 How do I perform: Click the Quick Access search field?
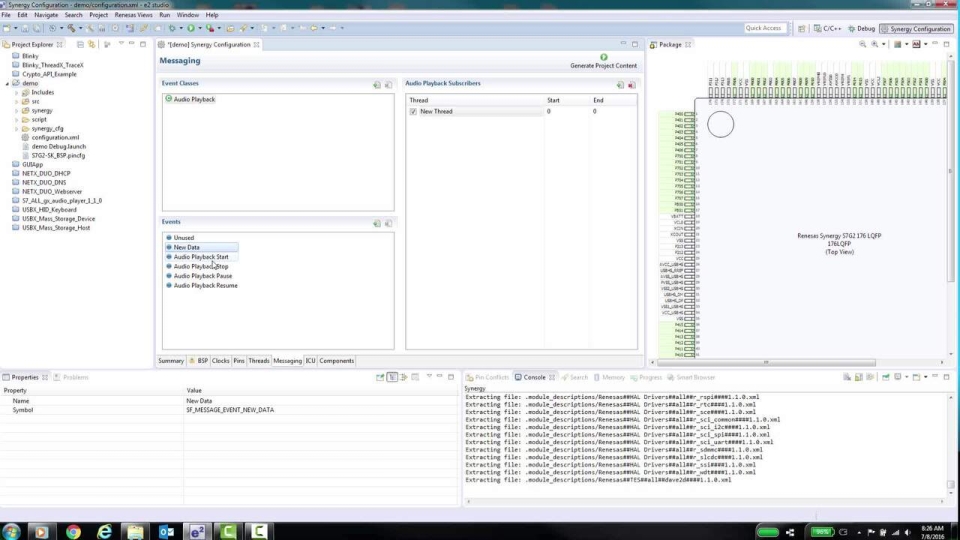click(763, 28)
